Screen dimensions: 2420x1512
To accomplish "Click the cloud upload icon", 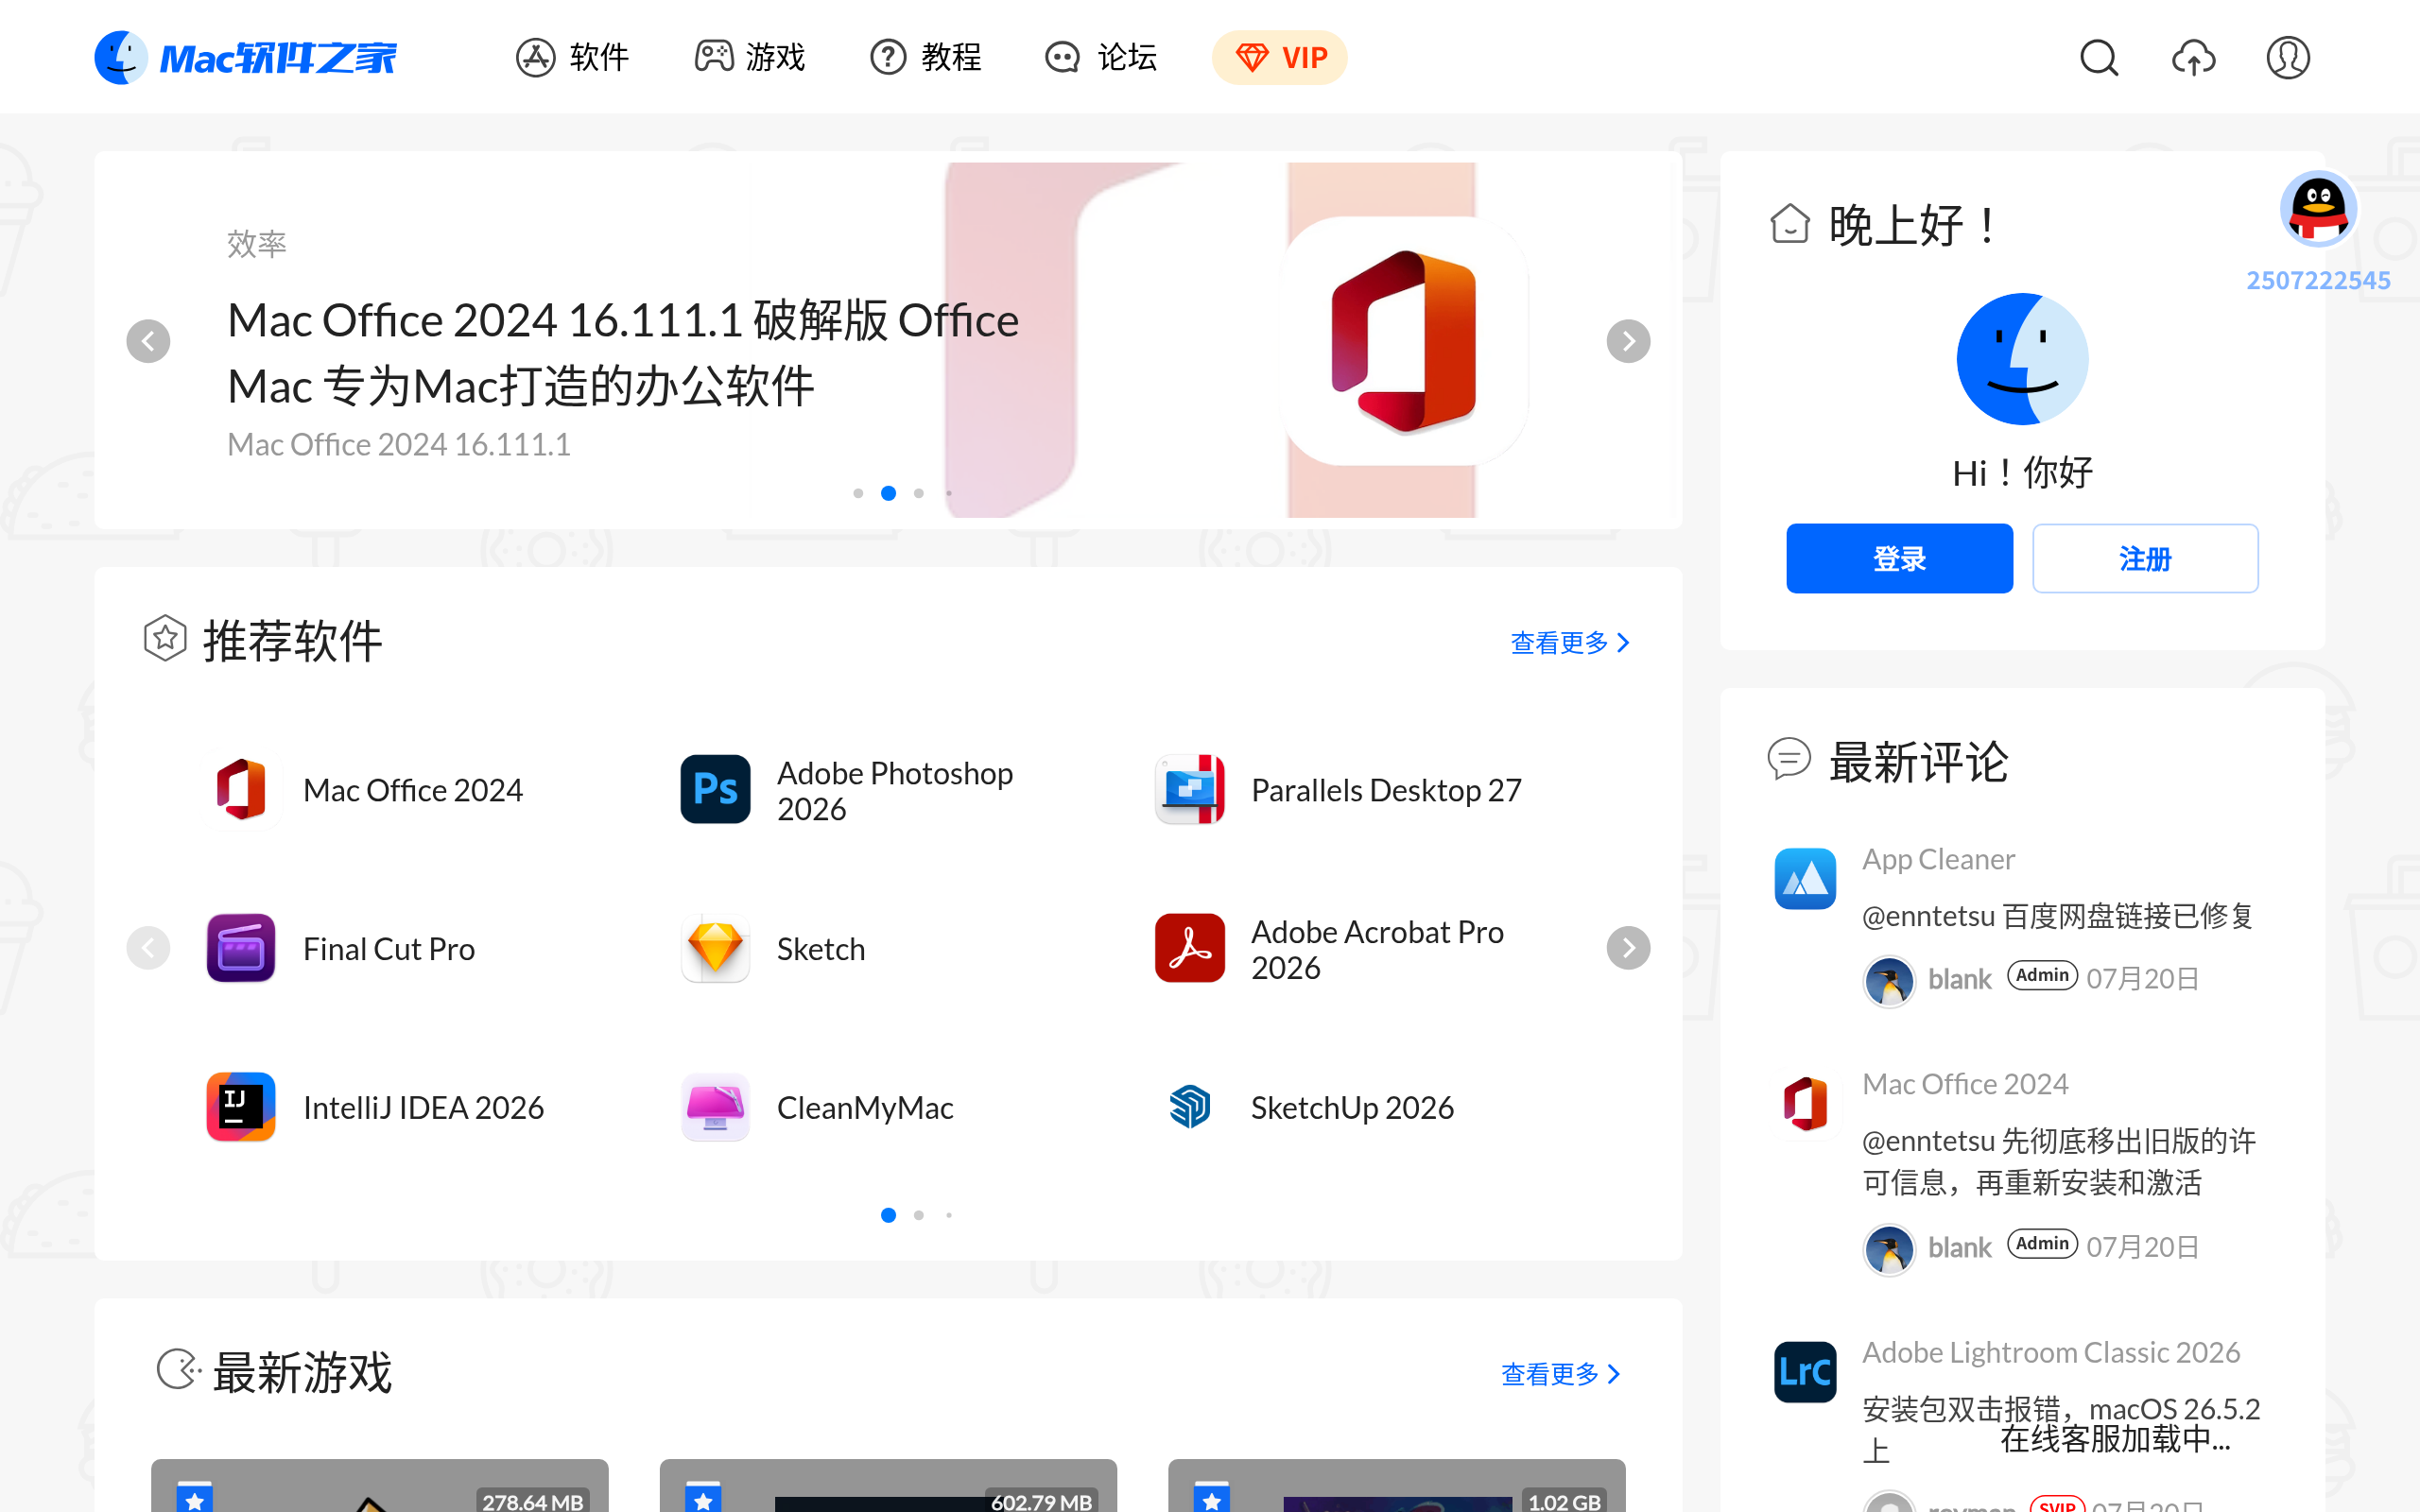I will point(2193,58).
